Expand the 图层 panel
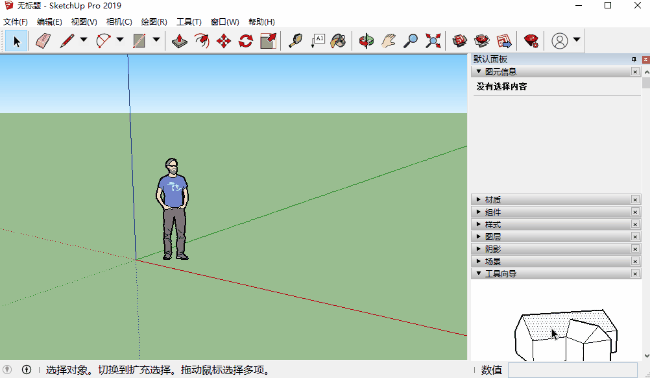 pyautogui.click(x=478, y=237)
